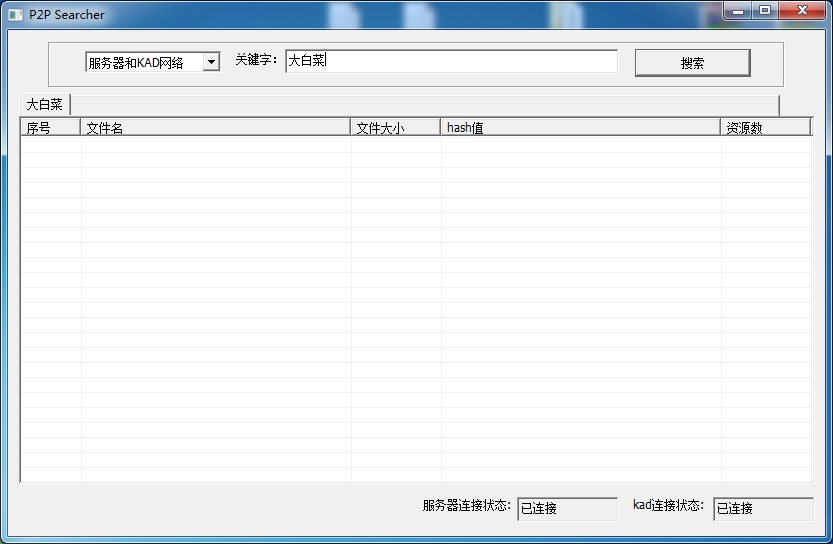This screenshot has height=544, width=833.
Task: Click the dropdown arrow beside 服务器和KAD网络
Action: [211, 62]
